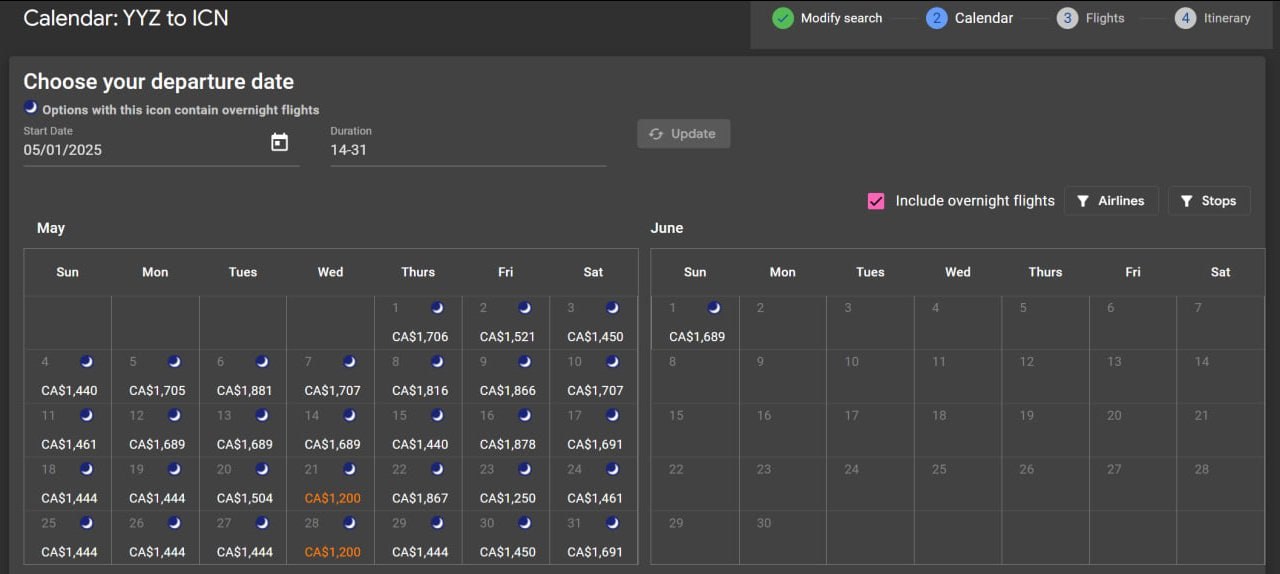Open the Start Date calendar picker icon
This screenshot has width=1280, height=574.
point(280,143)
